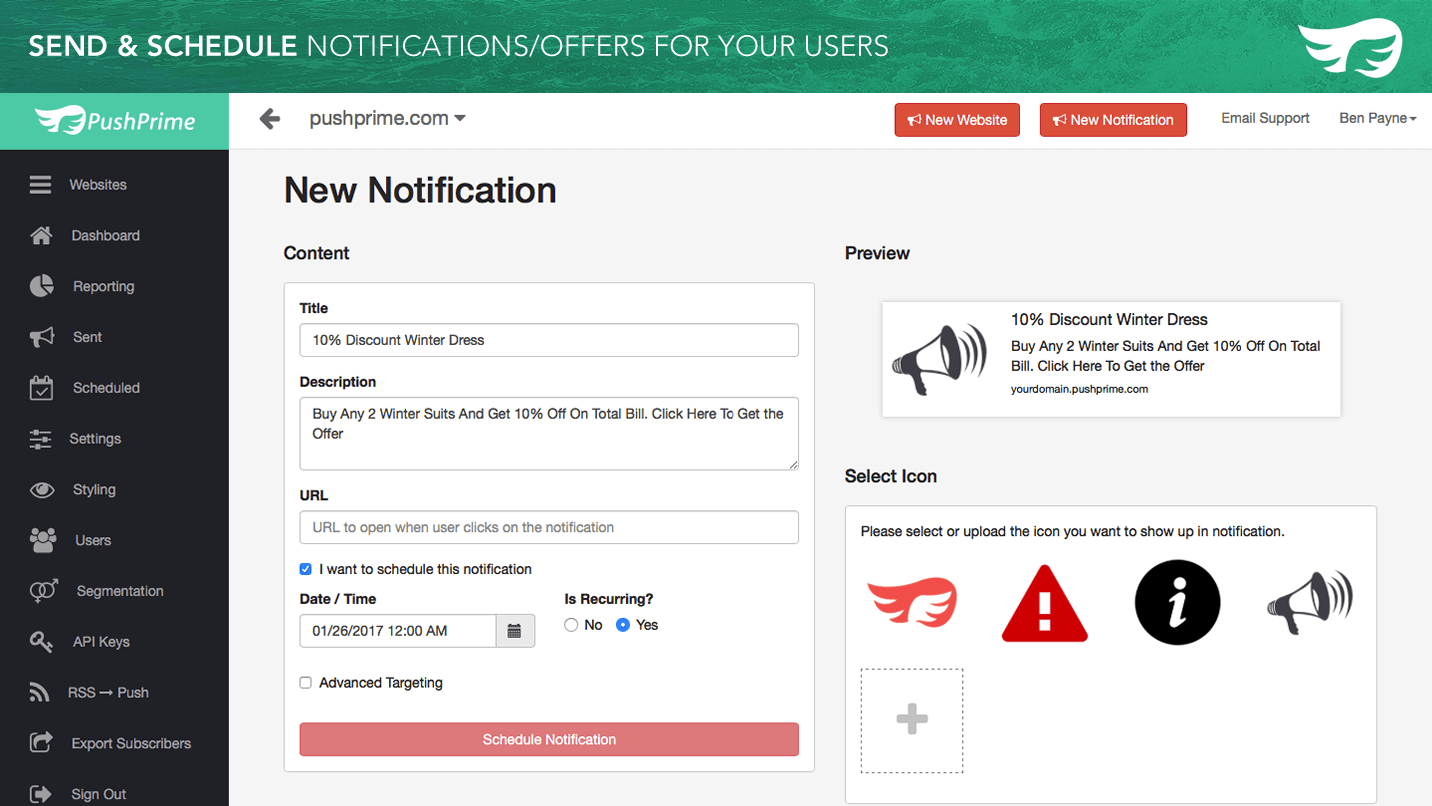Open Settings label in the sidebar
Image resolution: width=1432 pixels, height=806 pixels.
click(95, 439)
